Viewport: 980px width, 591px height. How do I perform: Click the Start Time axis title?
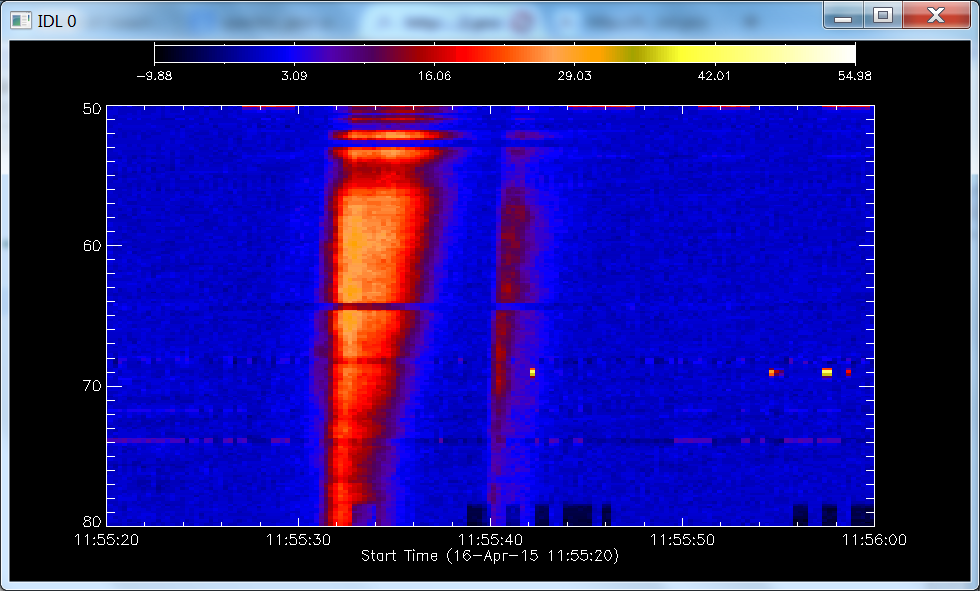tap(490, 555)
